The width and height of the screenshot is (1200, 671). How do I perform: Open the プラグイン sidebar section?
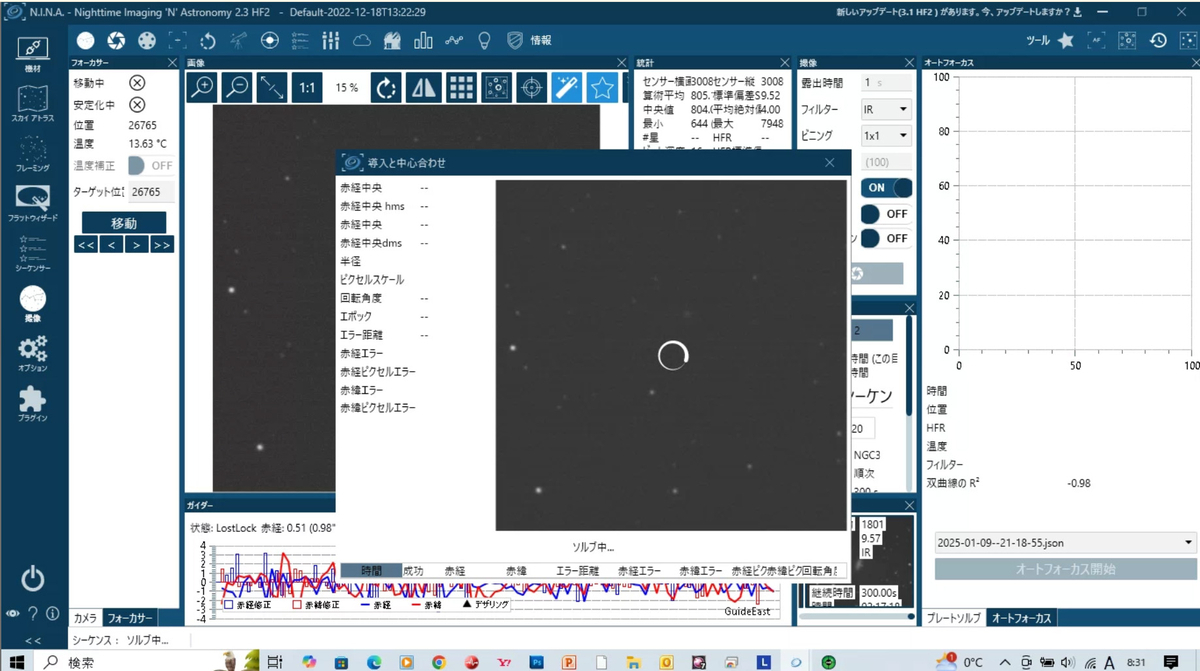(33, 404)
